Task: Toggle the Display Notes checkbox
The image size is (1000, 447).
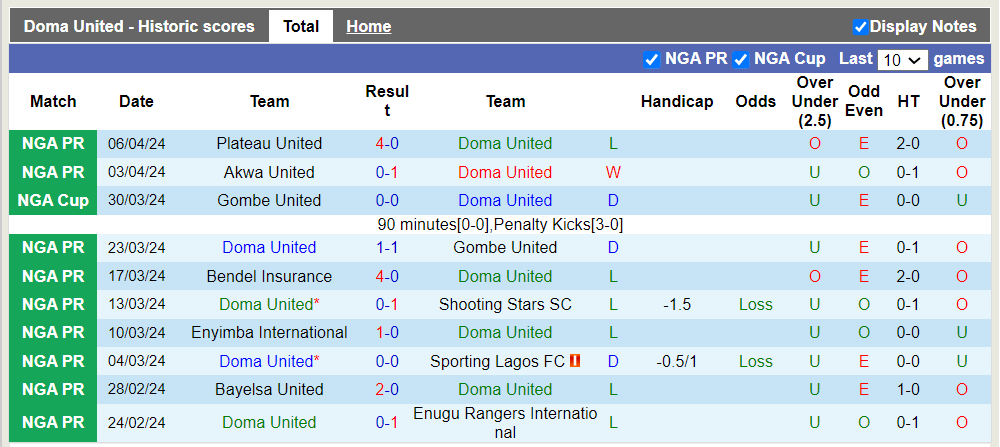Action: [860, 27]
